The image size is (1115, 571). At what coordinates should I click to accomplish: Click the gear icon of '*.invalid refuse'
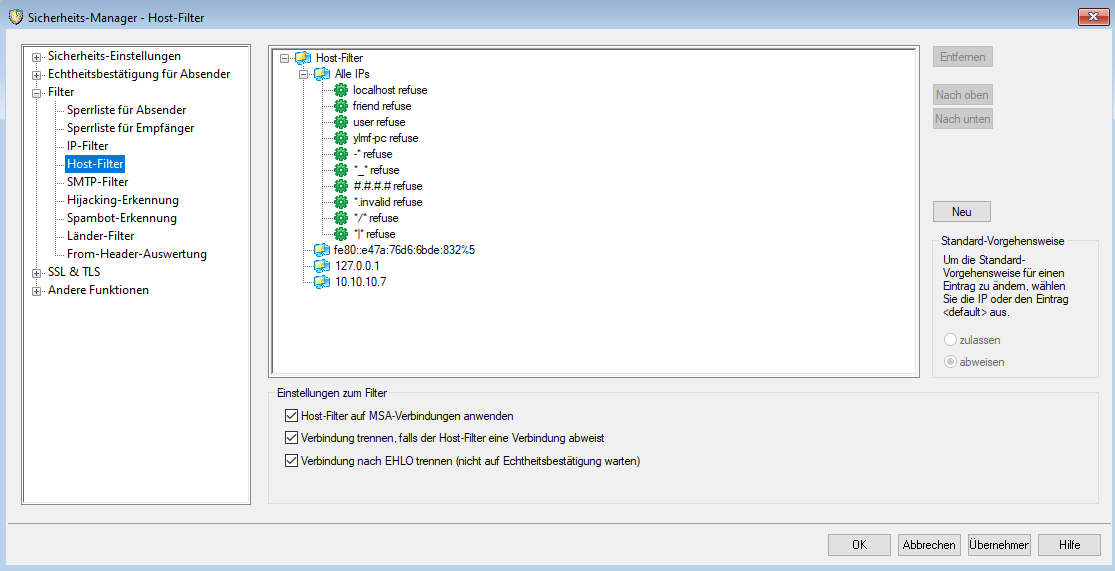[341, 202]
